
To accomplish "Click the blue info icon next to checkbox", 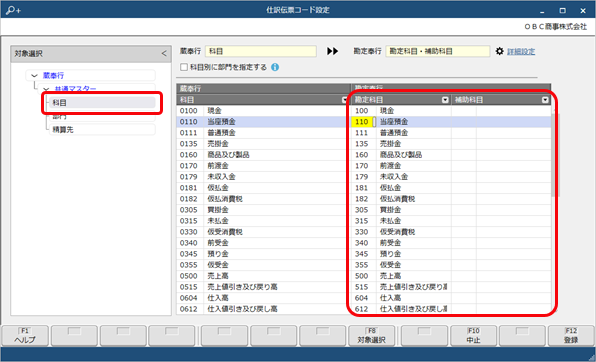I will pyautogui.click(x=275, y=67).
